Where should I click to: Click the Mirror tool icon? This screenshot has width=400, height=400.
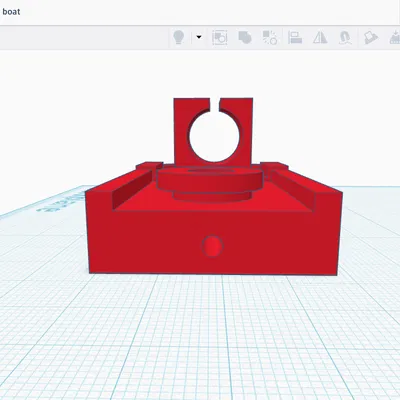(320, 37)
